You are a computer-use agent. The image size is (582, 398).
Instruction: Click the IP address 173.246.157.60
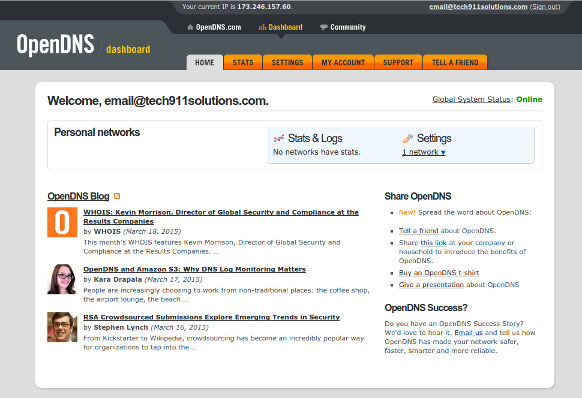click(x=264, y=7)
